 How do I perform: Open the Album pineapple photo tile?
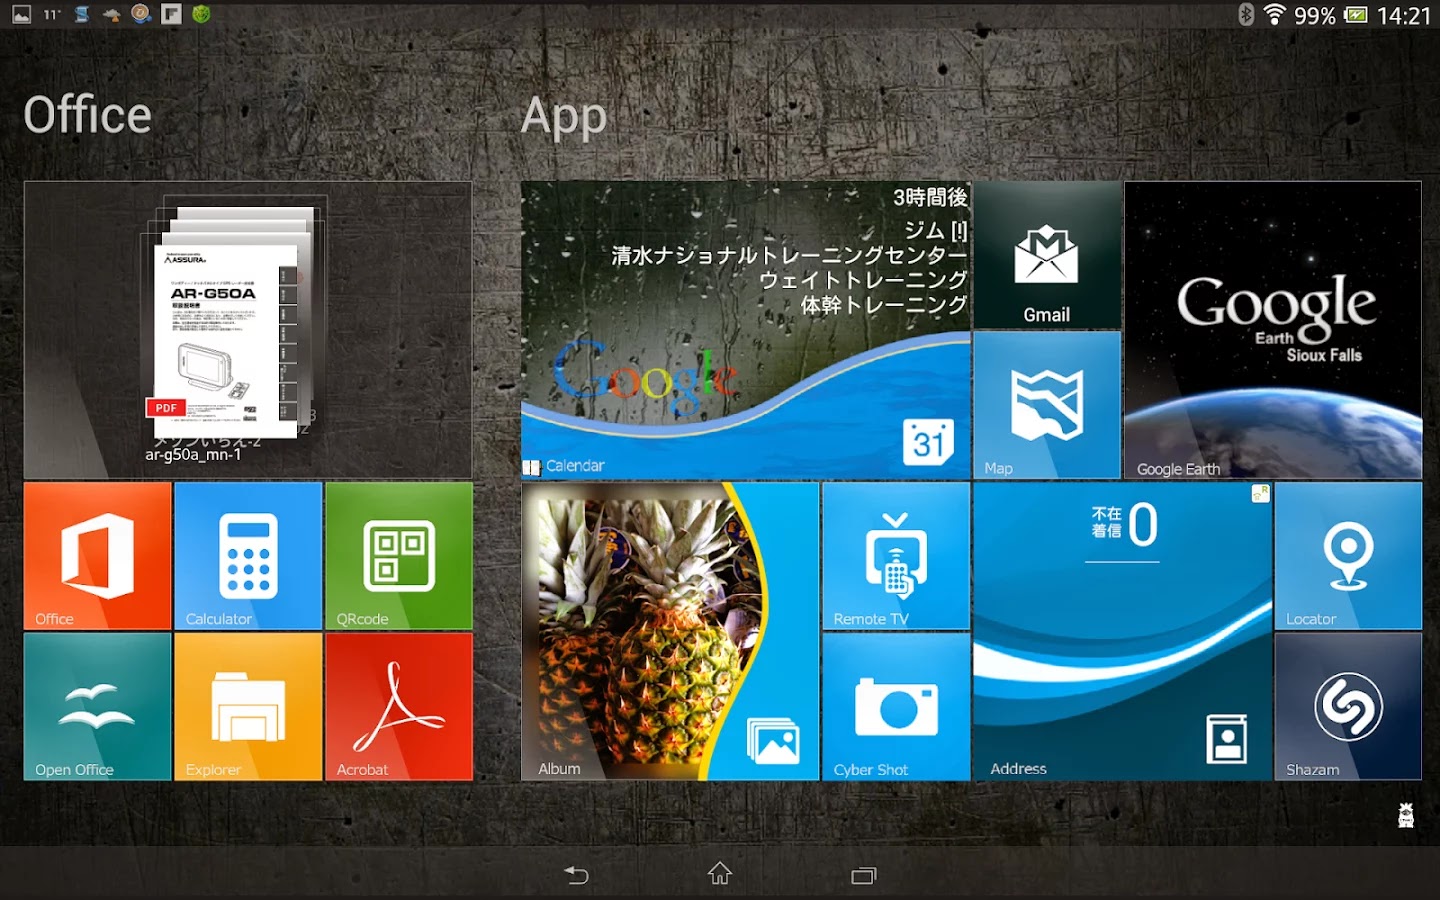tap(670, 631)
